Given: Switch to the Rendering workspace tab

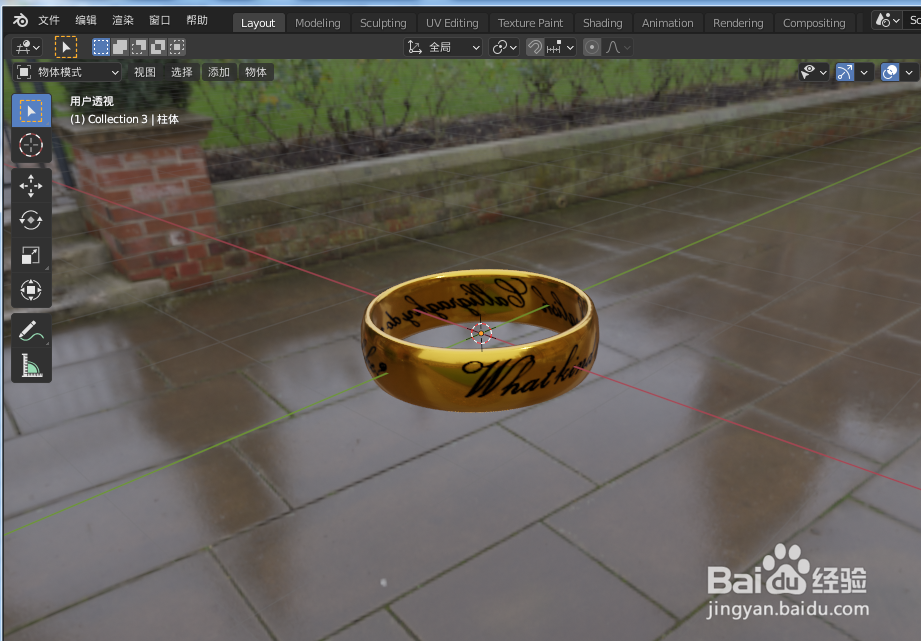Looking at the screenshot, I should 738,23.
